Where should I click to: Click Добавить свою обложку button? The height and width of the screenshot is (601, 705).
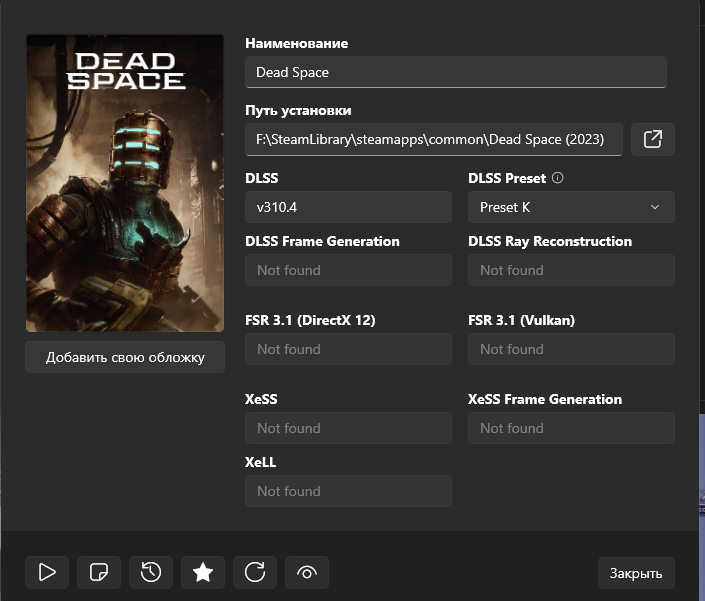[125, 357]
